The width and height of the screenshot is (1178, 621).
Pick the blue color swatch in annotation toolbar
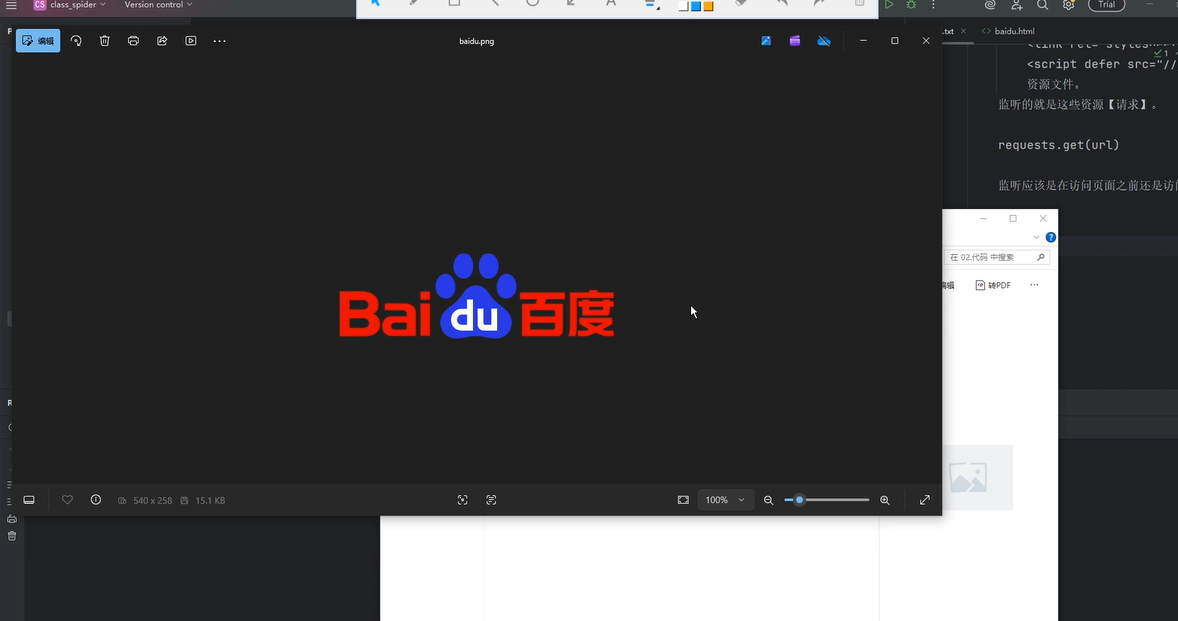[x=696, y=6]
